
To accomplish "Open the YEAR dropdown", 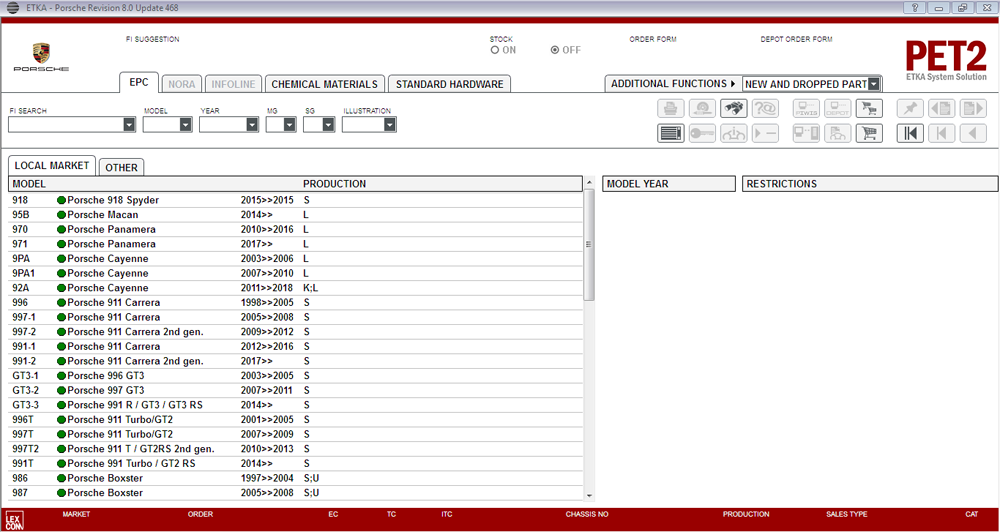I will pos(252,125).
